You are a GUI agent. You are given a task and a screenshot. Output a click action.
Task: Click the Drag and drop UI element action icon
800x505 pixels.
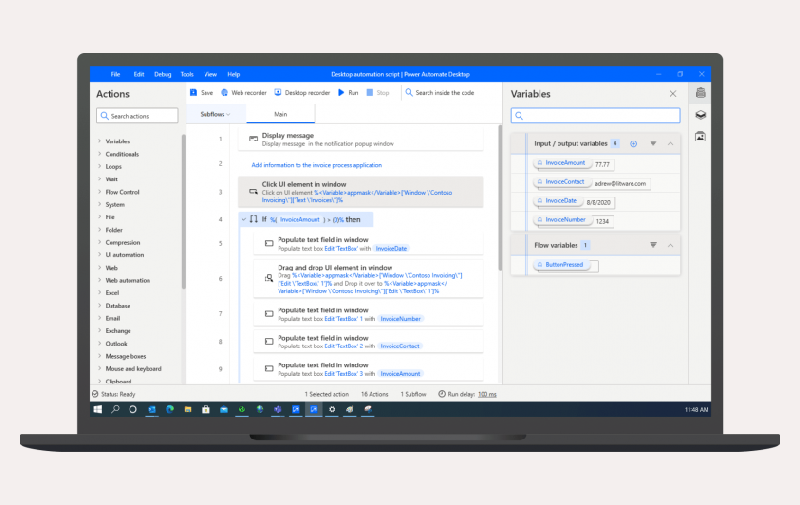pyautogui.click(x=269, y=278)
